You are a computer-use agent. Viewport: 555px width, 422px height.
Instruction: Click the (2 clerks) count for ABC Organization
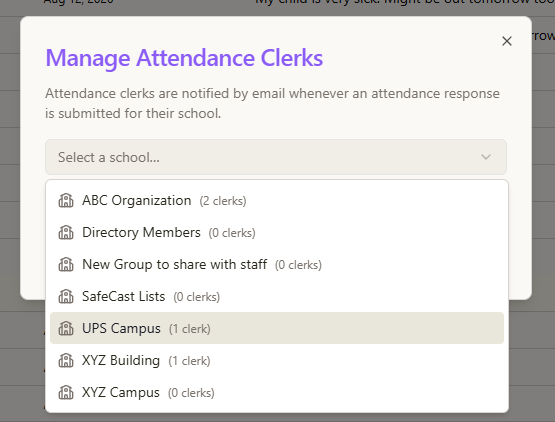coord(223,201)
